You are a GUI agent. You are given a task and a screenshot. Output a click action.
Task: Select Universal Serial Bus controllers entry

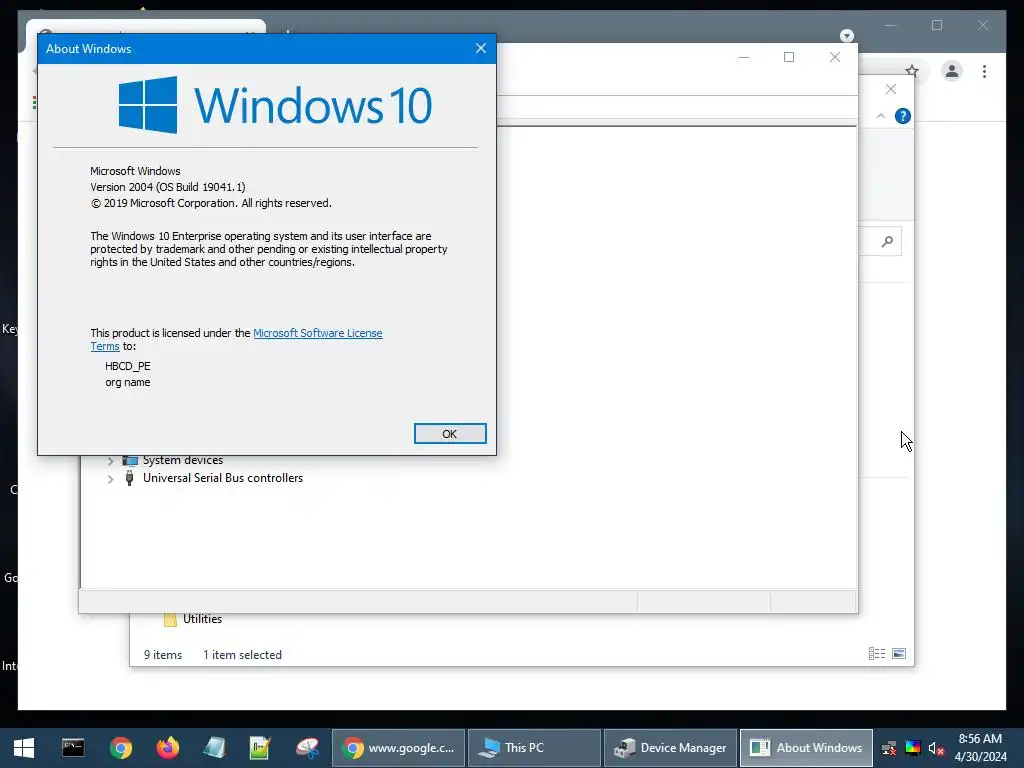tap(223, 478)
